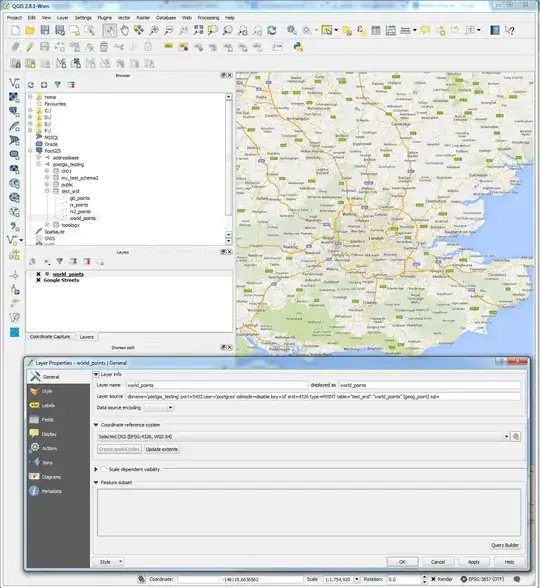
Task: Click the Apply button
Action: point(474,562)
